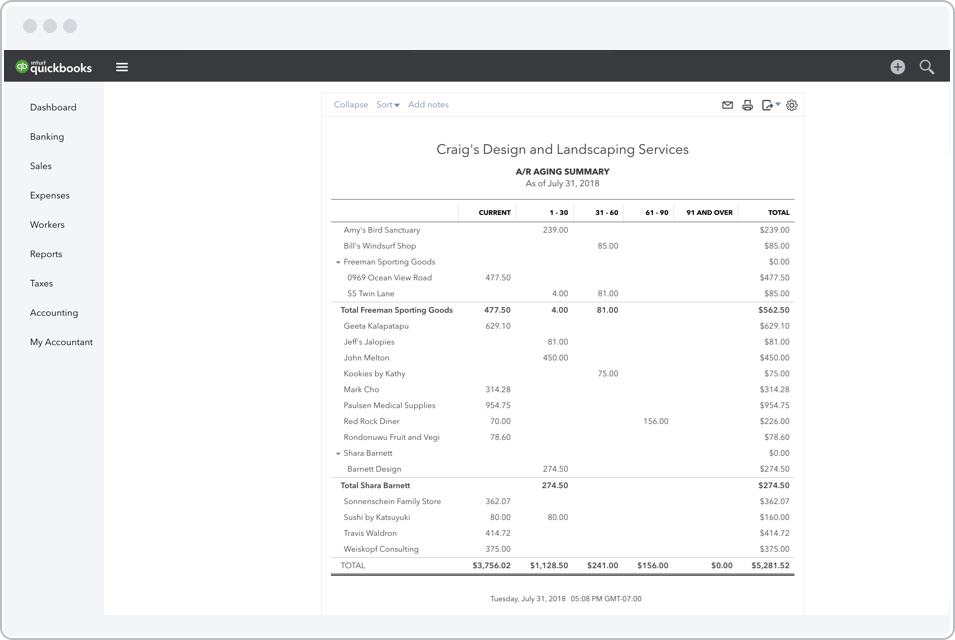Email the report via envelope icon
Image resolution: width=955 pixels, height=640 pixels.
pos(727,105)
